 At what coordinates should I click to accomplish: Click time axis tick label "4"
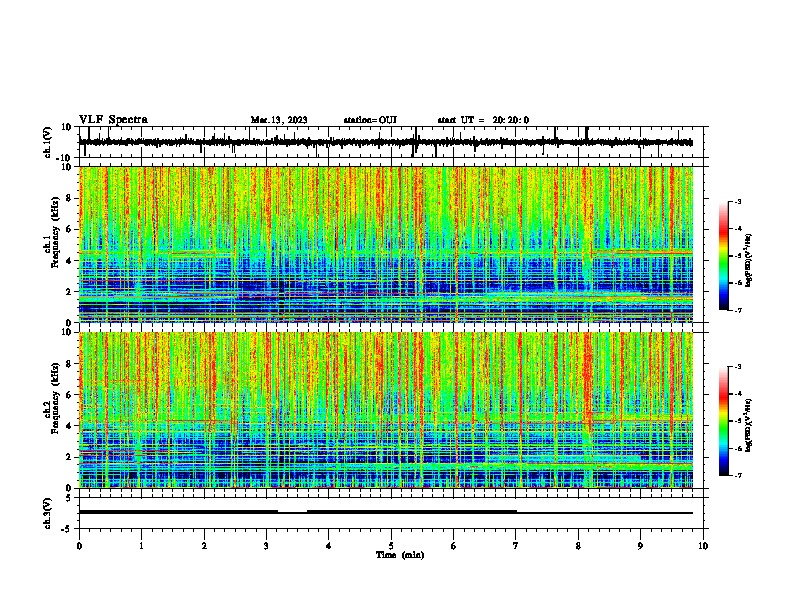point(328,546)
